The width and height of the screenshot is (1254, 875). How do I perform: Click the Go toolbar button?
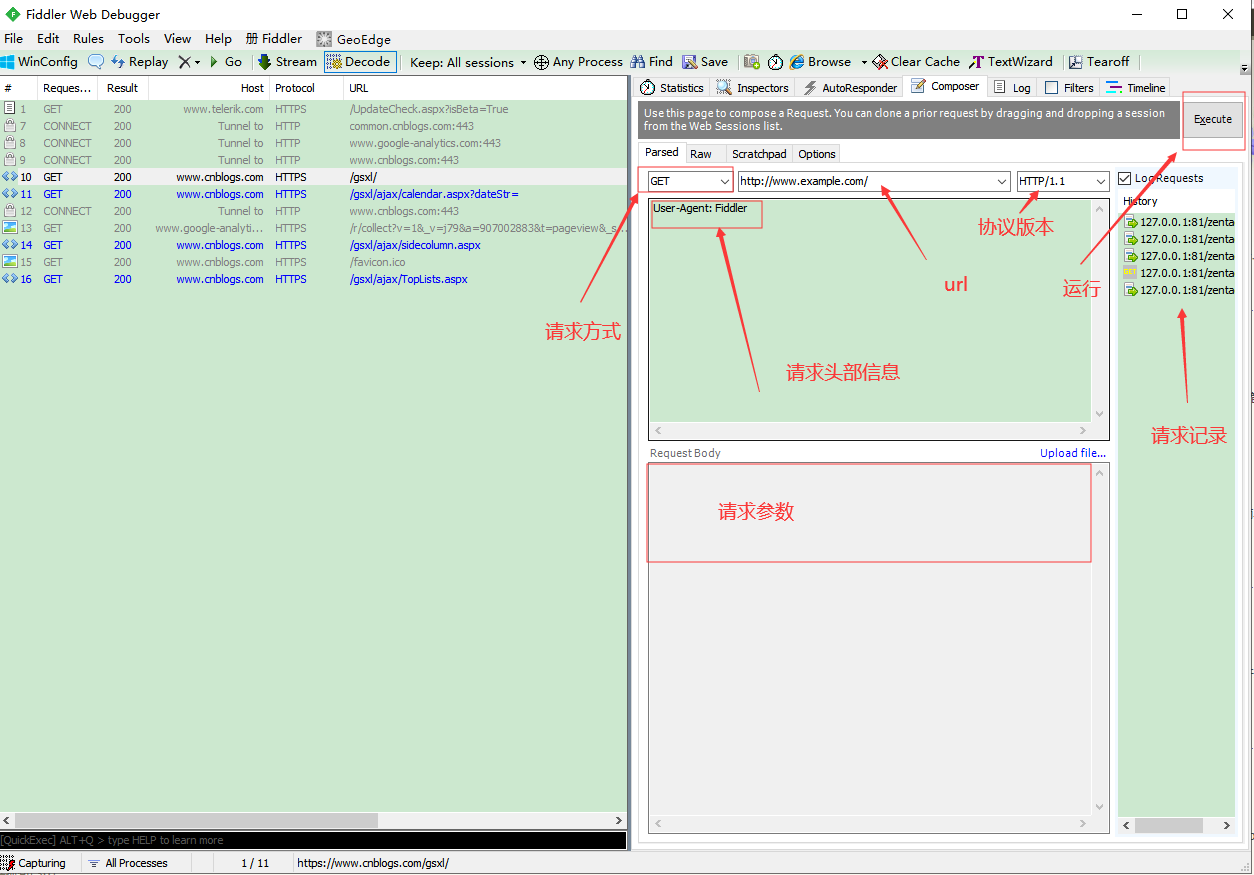[226, 62]
